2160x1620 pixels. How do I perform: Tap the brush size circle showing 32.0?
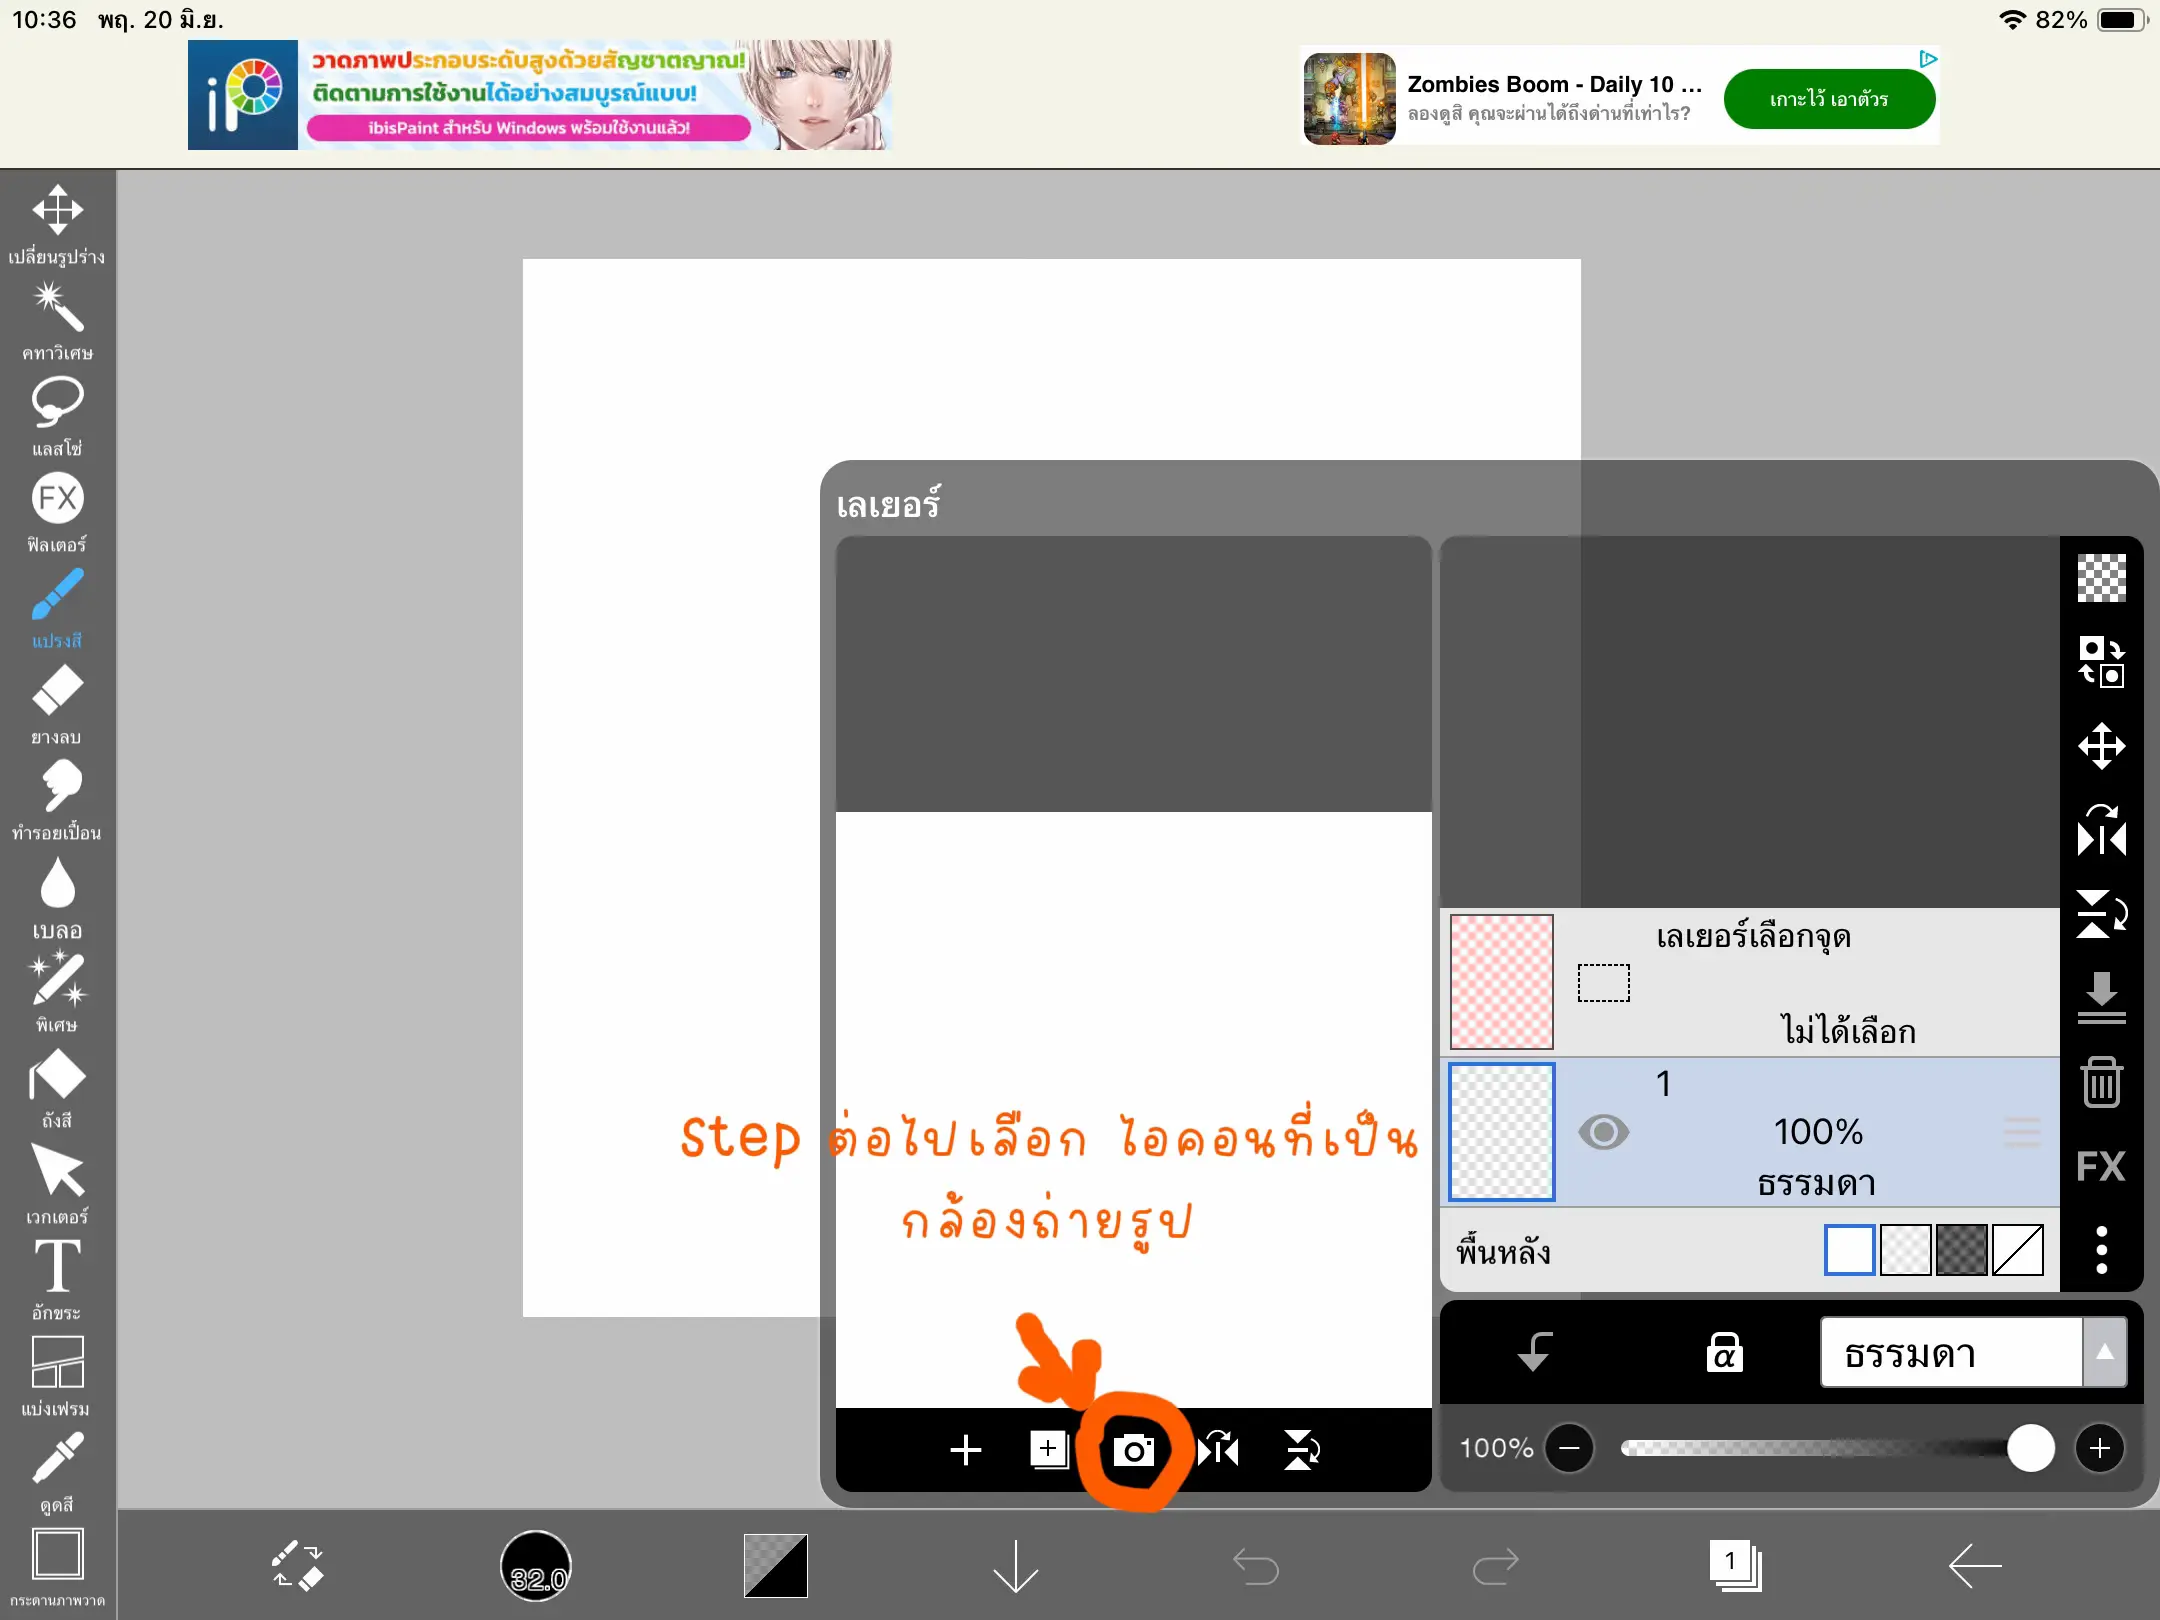536,1565
